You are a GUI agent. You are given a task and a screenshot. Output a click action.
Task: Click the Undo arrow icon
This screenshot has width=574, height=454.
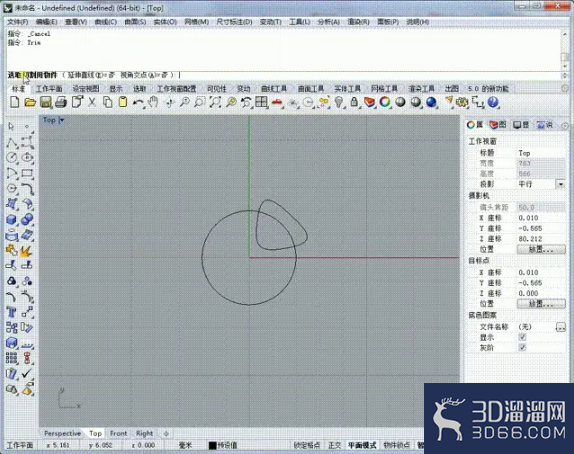138,103
